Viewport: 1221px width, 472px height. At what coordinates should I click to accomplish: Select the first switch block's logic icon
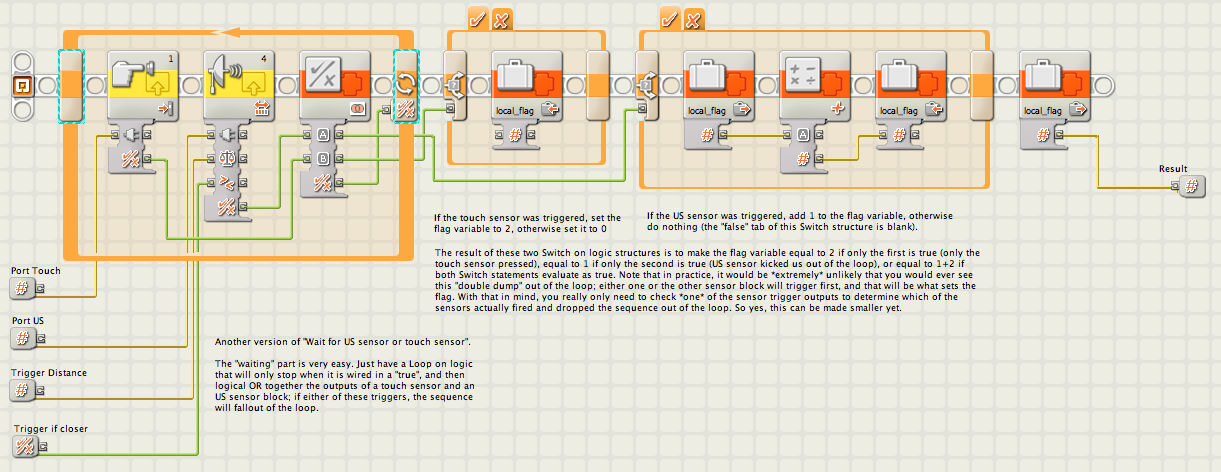(x=456, y=86)
